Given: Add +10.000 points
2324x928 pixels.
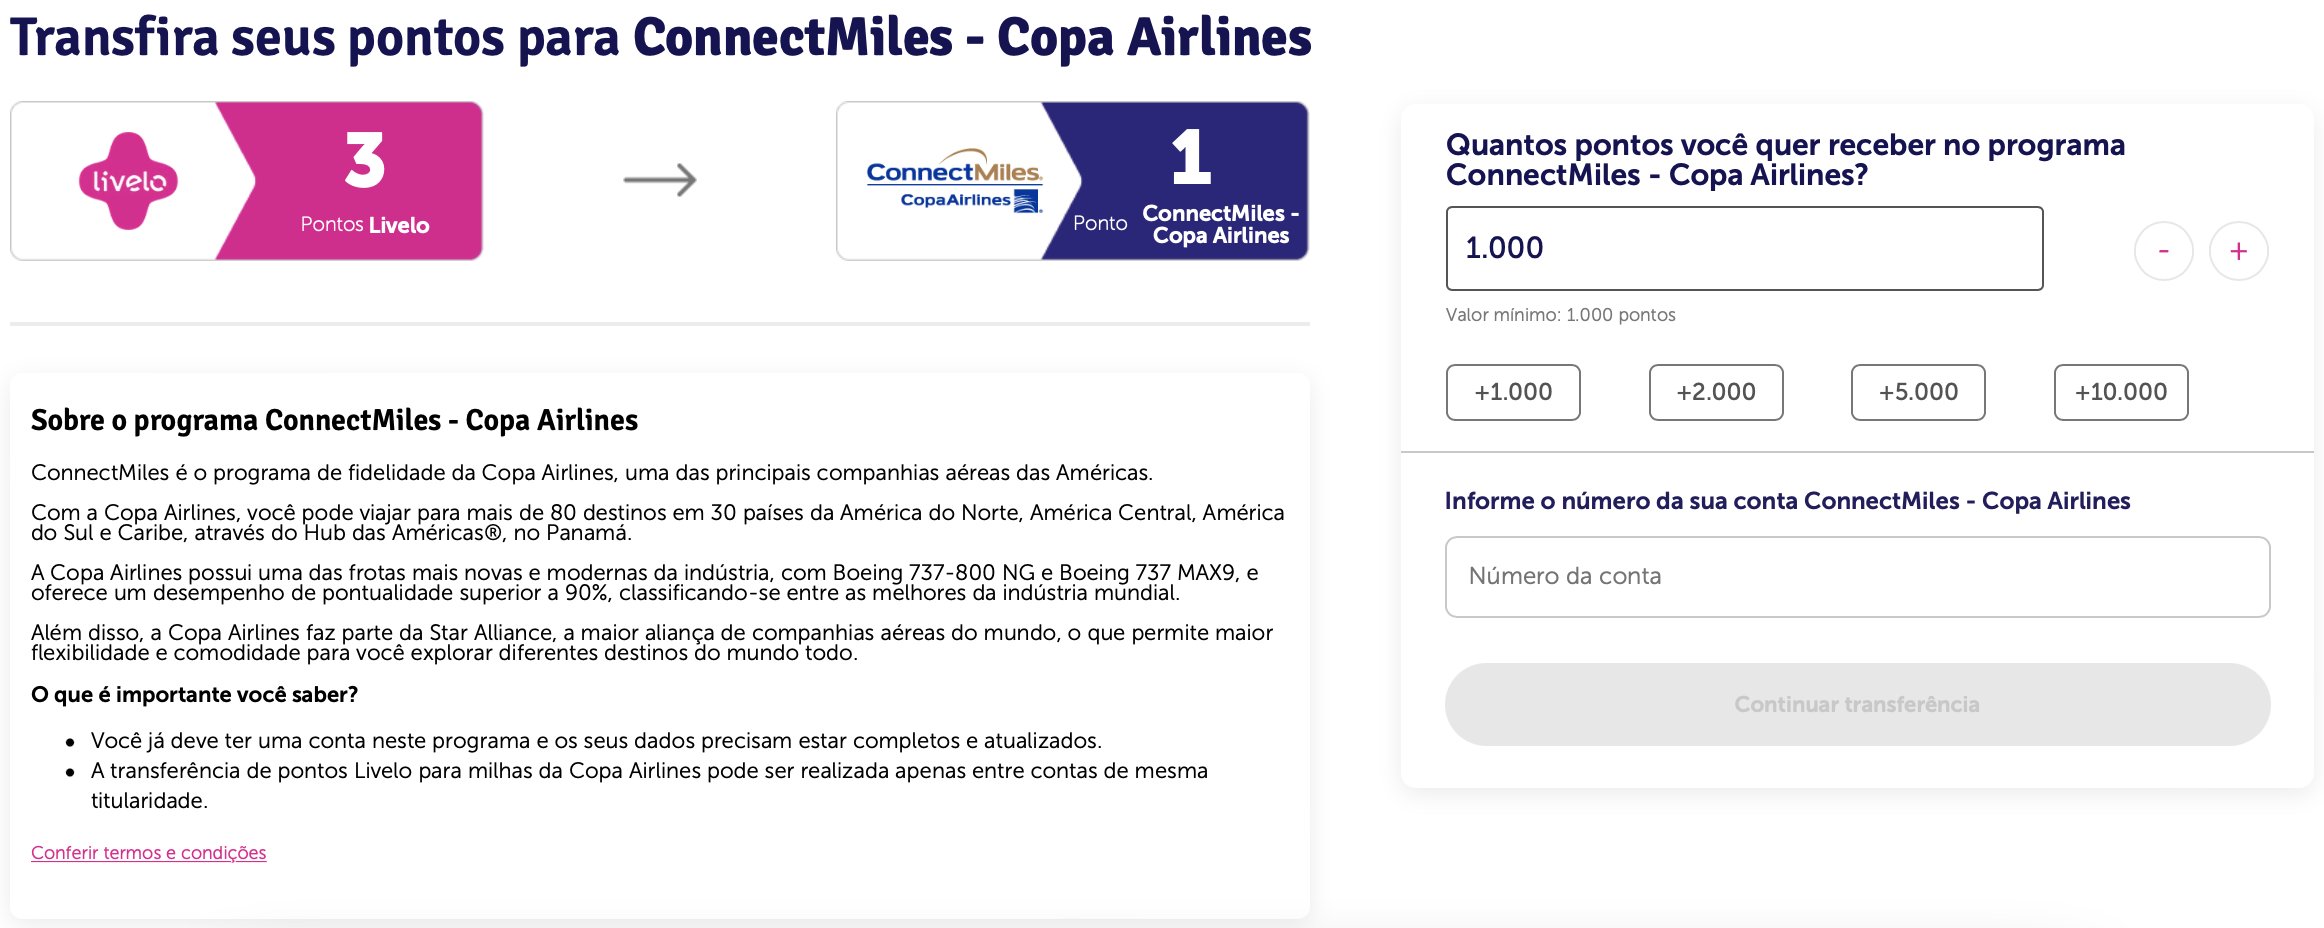Looking at the screenshot, I should pos(2121,392).
